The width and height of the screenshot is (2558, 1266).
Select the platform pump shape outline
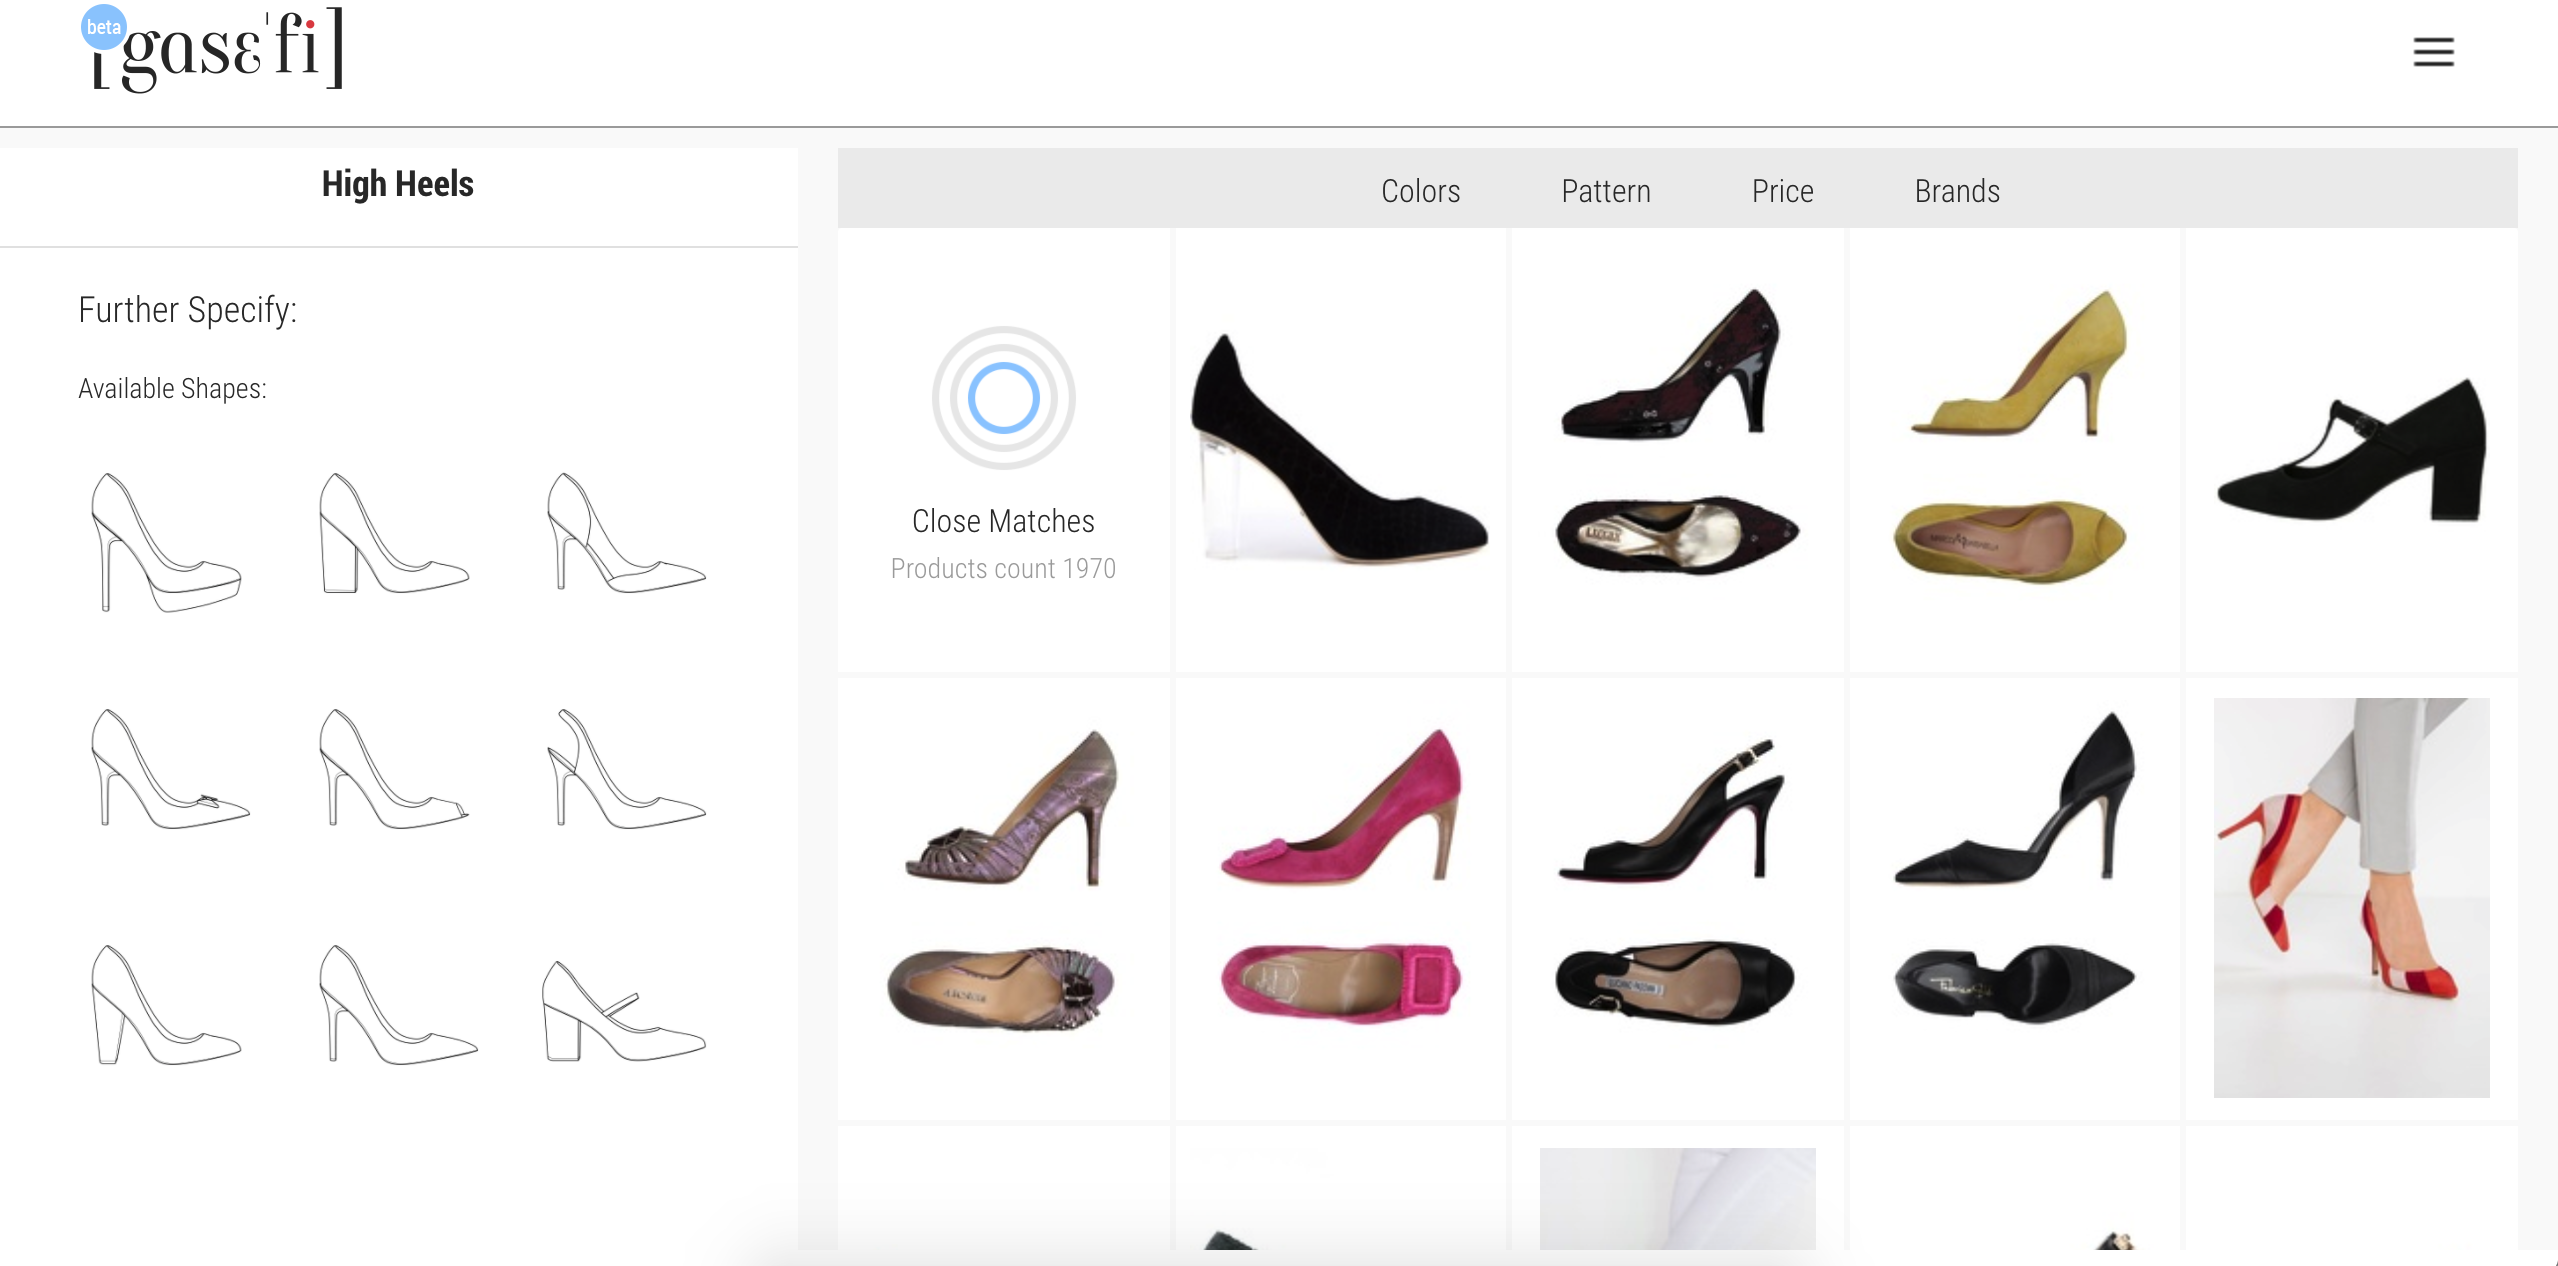point(166,542)
